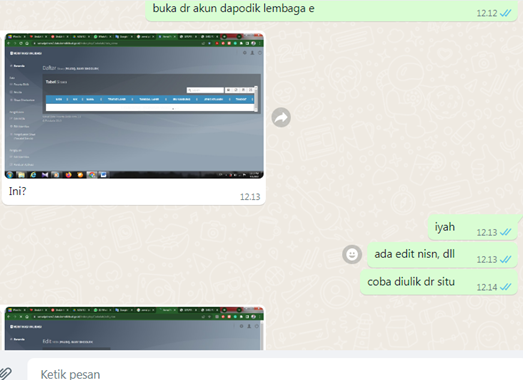Open the first screenshot captioned 'Ini?'

click(x=134, y=106)
